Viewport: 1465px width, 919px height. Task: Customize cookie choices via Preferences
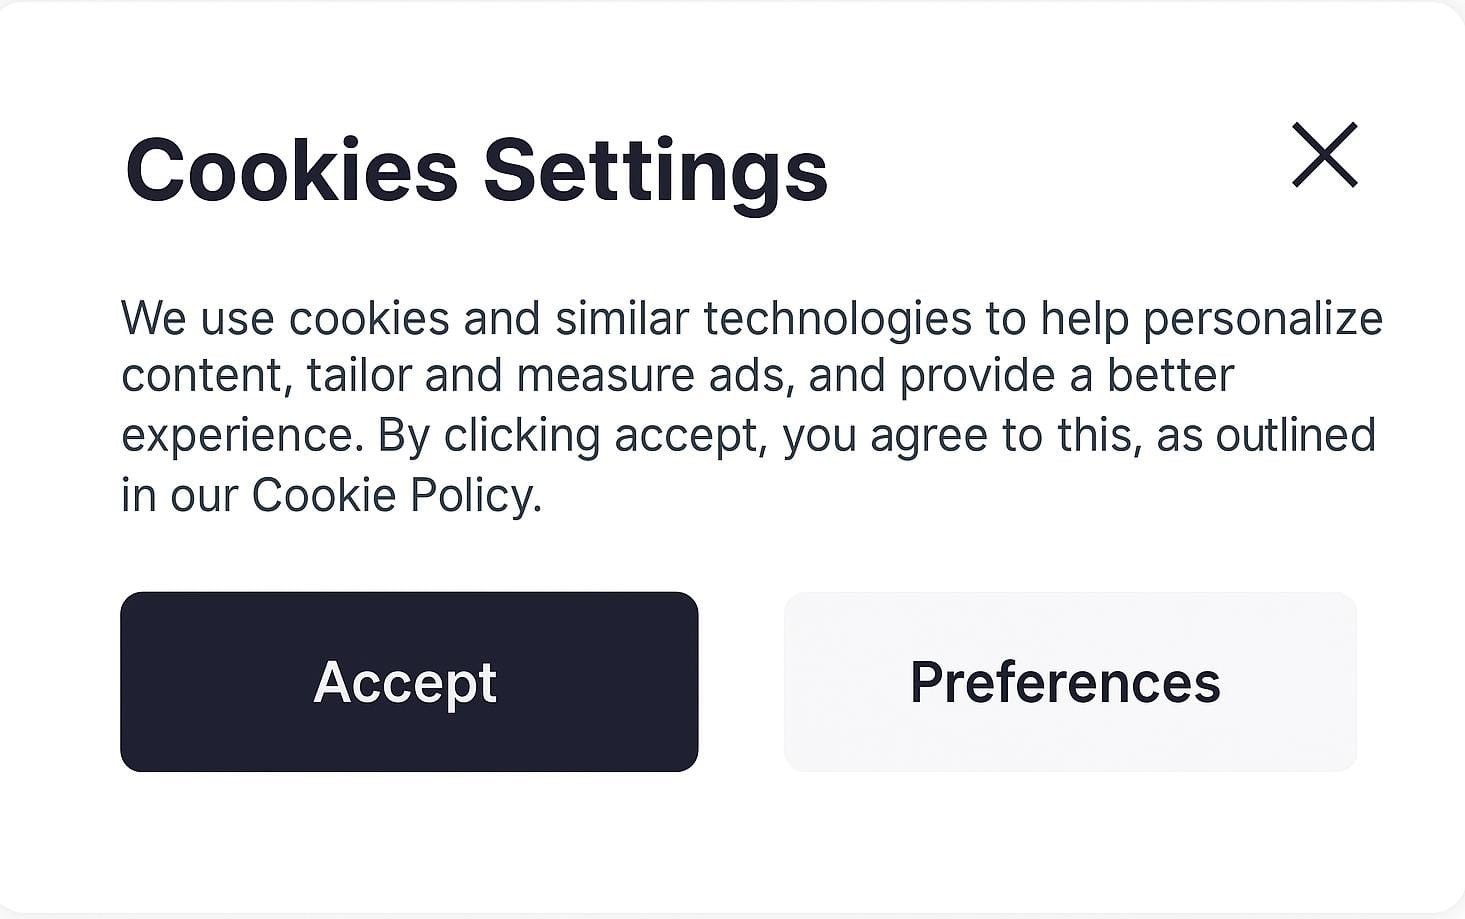[x=1070, y=681]
